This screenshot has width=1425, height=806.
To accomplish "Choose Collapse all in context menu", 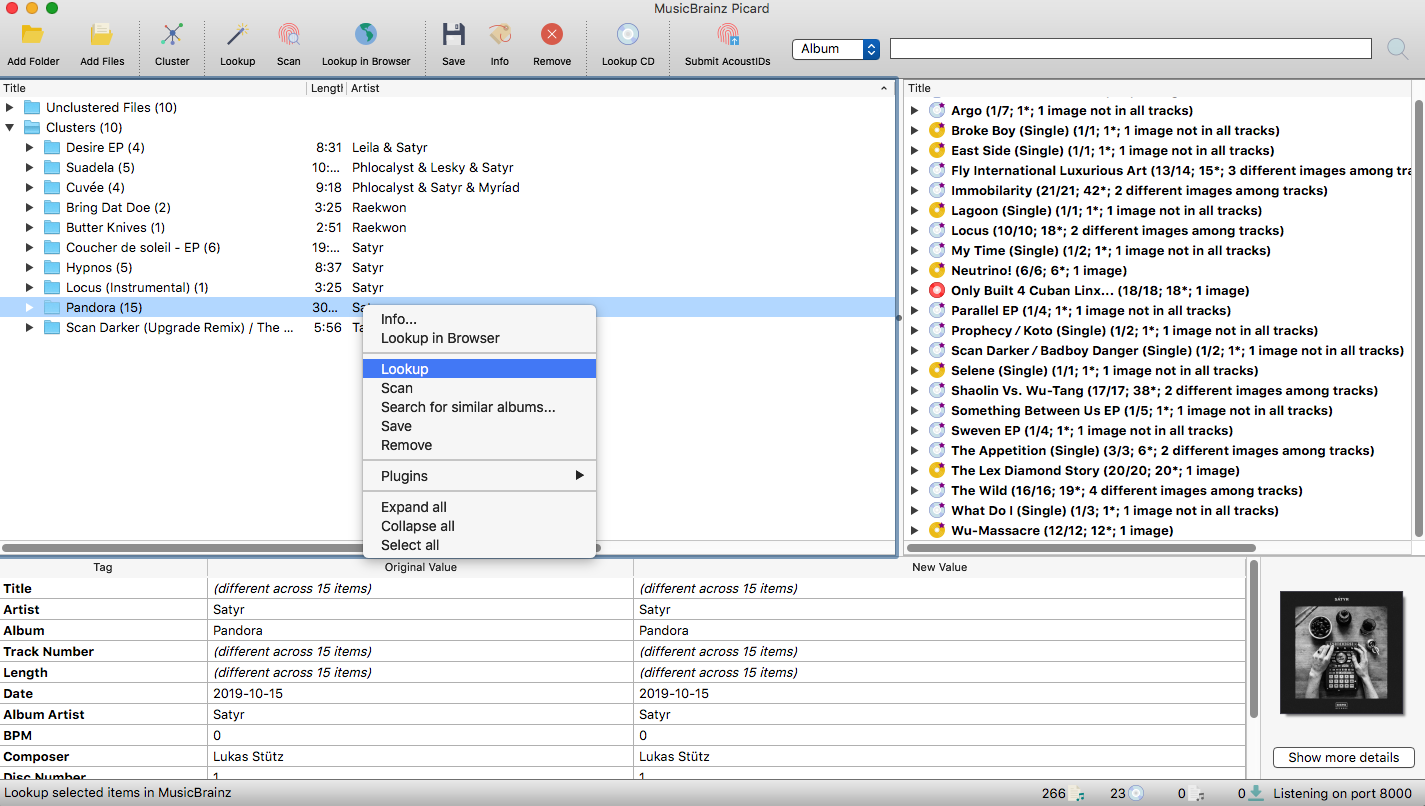I will (x=479, y=526).
